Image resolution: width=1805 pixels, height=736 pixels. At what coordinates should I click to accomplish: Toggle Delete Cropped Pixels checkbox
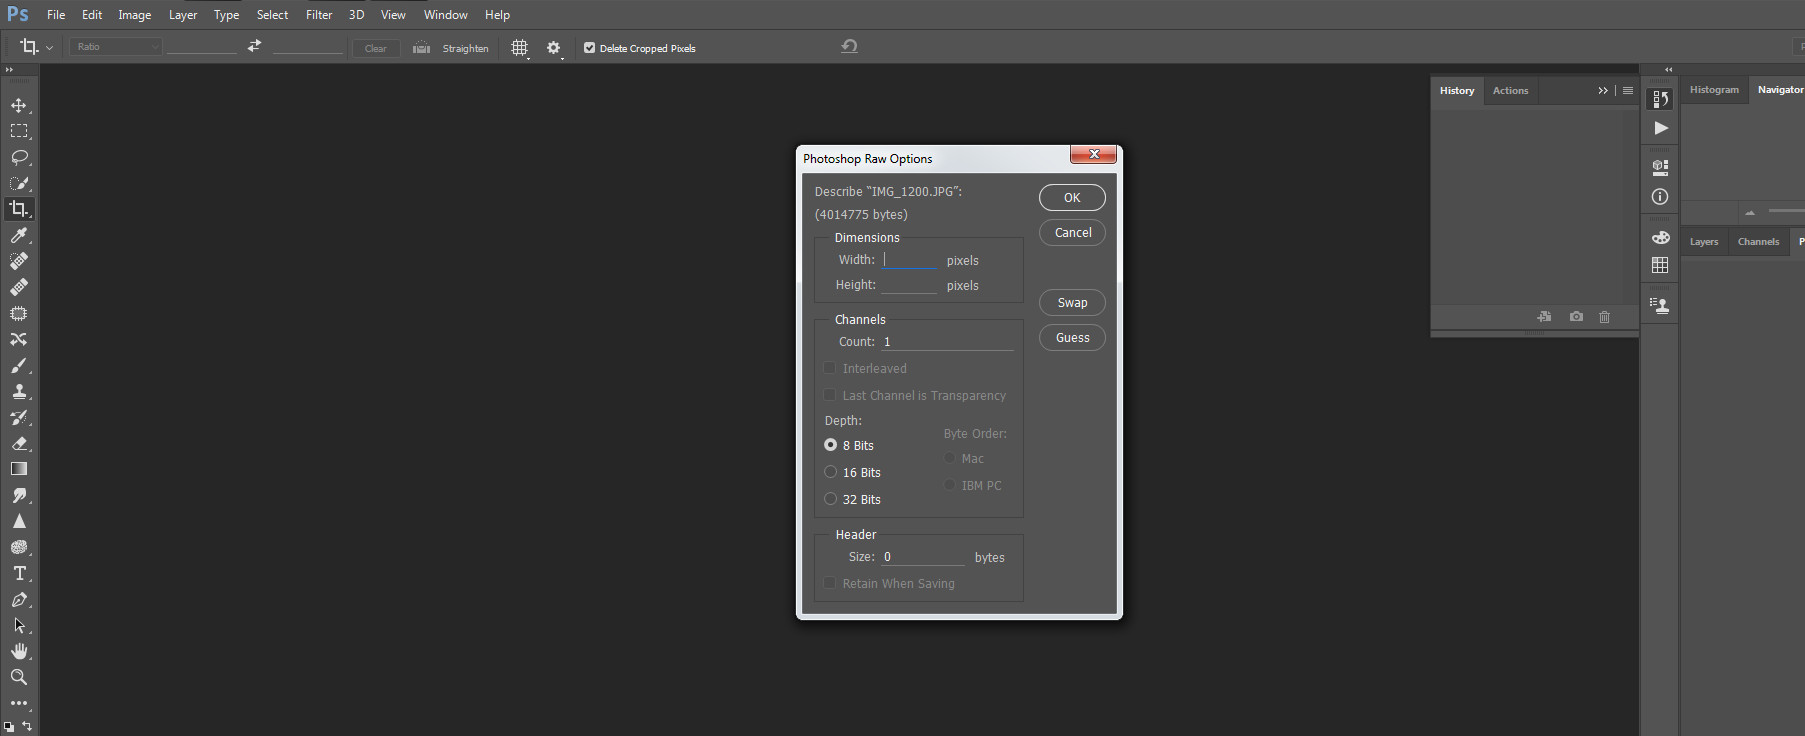coord(589,47)
